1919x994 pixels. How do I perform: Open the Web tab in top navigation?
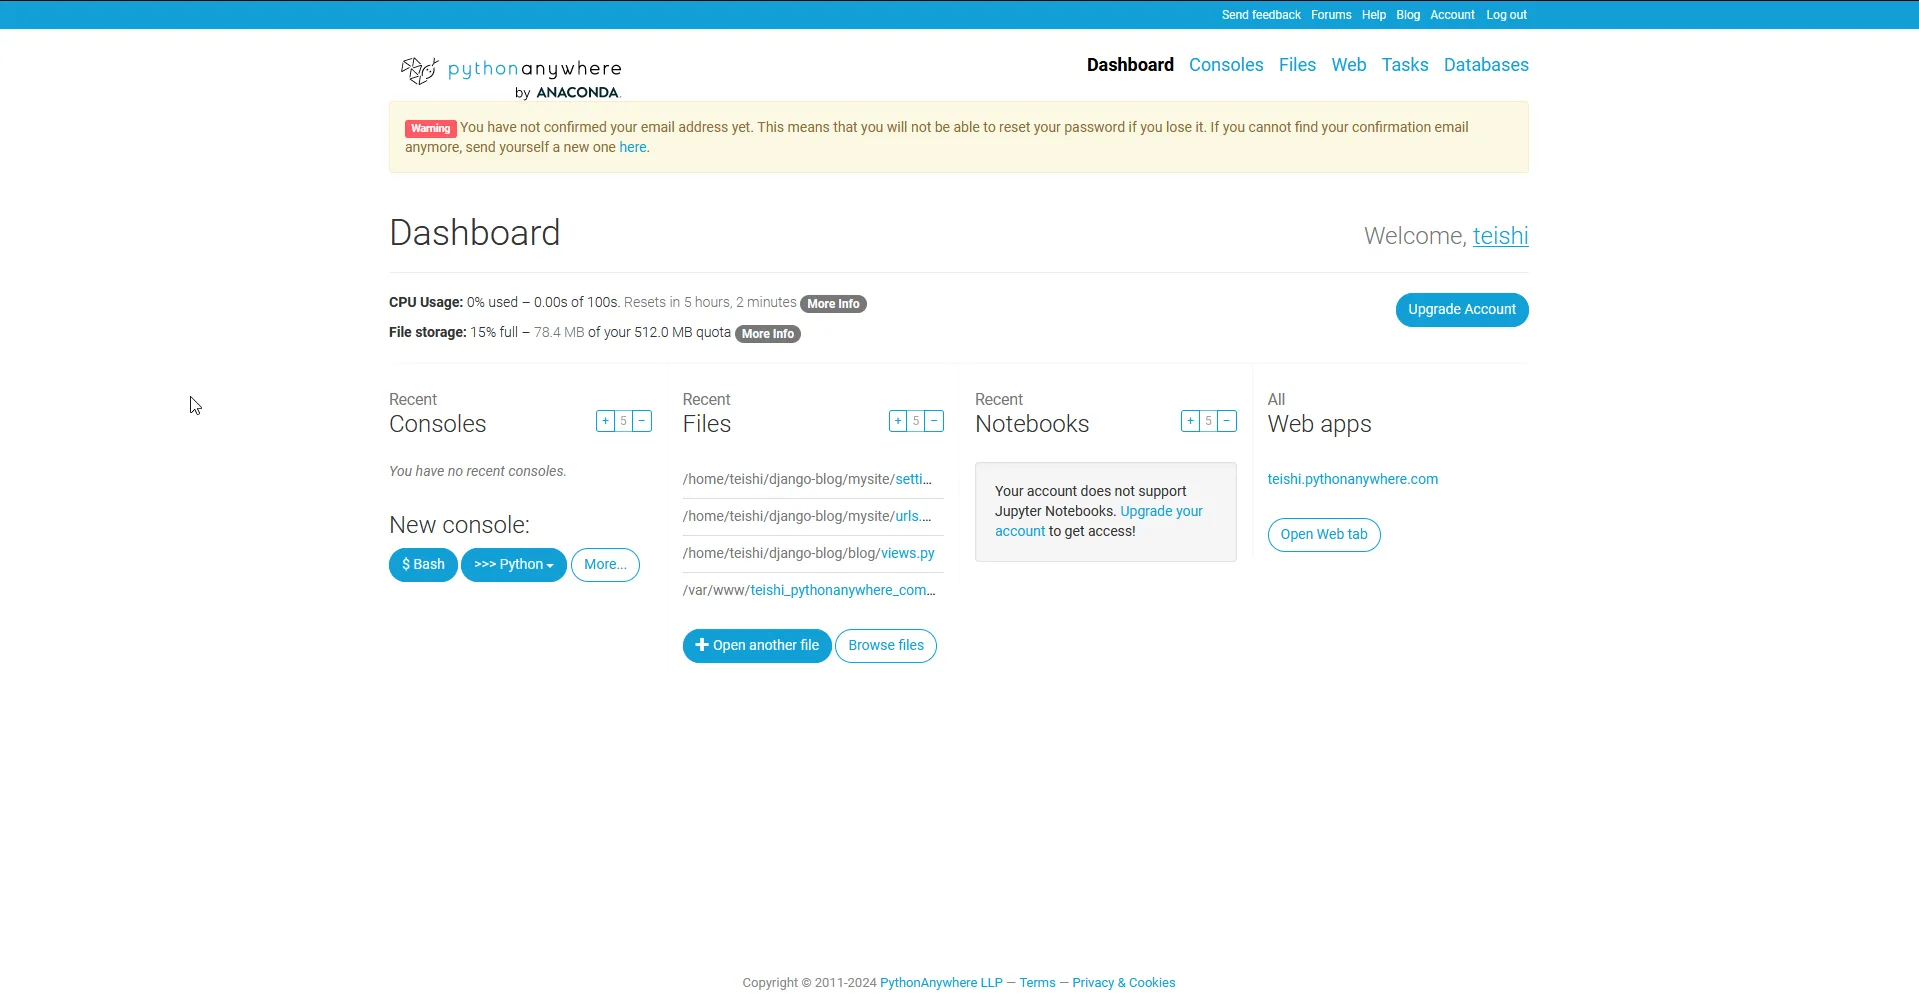1348,65
